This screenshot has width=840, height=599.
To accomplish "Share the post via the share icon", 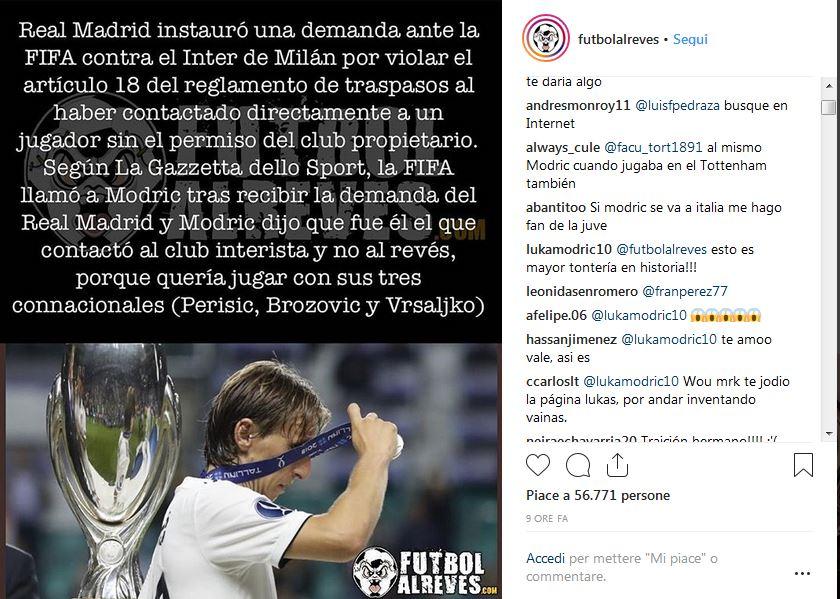I will tap(617, 465).
